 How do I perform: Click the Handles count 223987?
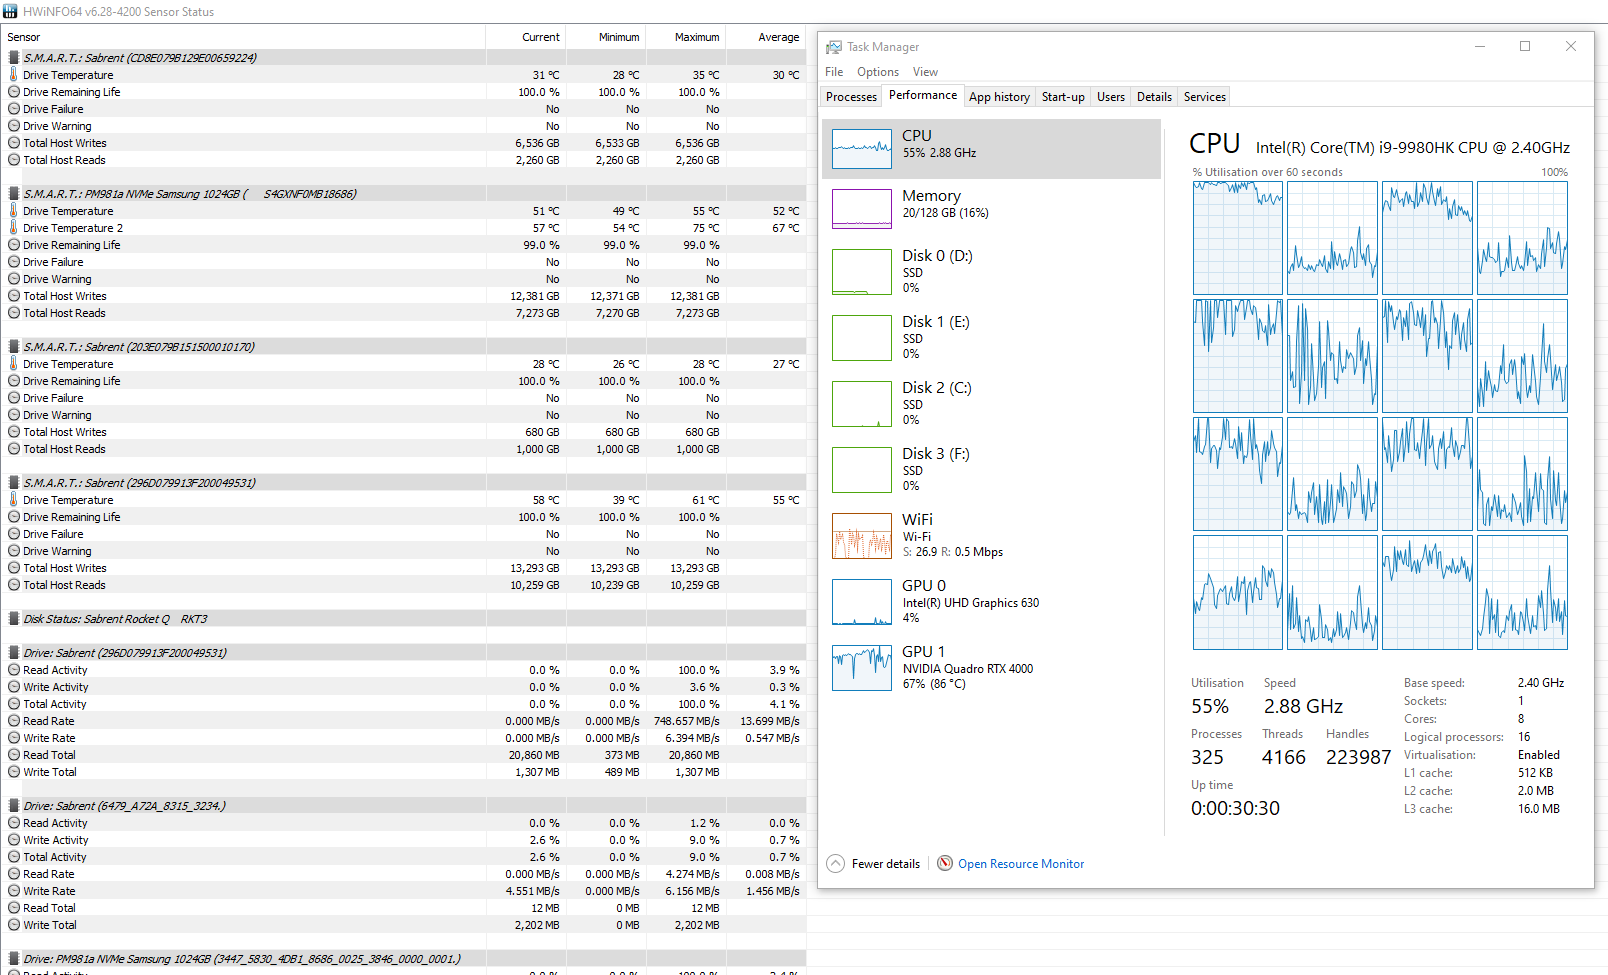tap(1358, 758)
